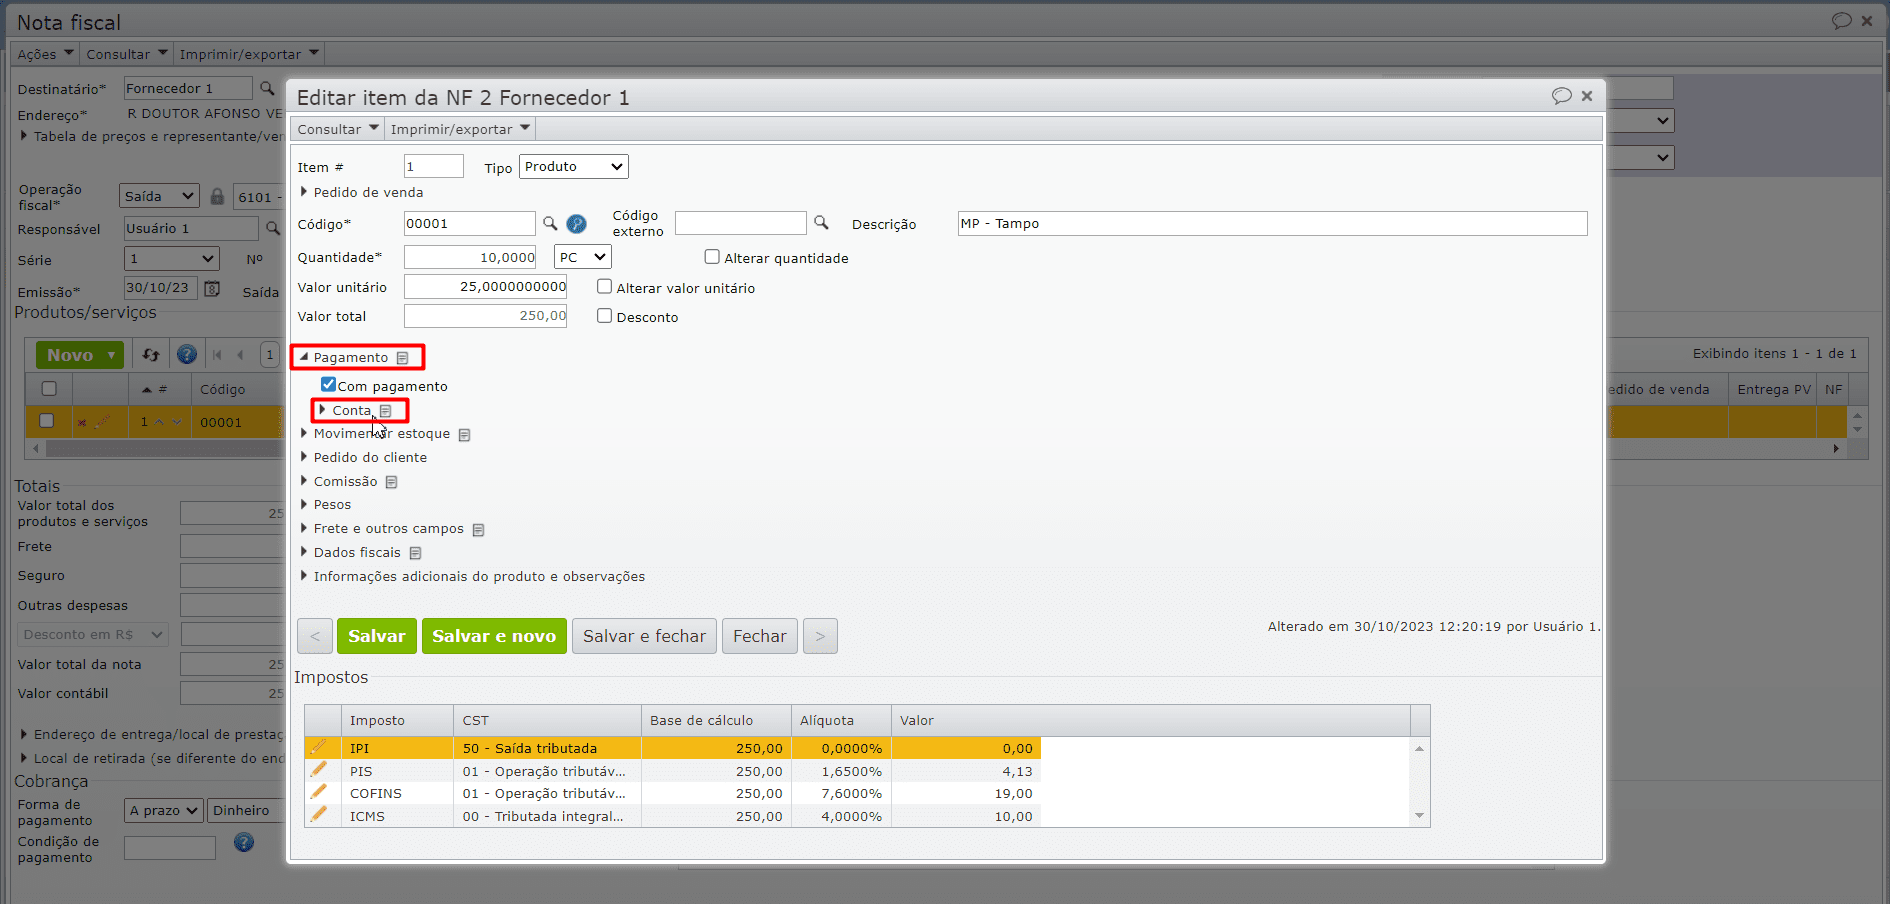Open Imprimir/exportar menu in the edit dialog
Viewport: 1890px width, 904px height.
click(460, 129)
